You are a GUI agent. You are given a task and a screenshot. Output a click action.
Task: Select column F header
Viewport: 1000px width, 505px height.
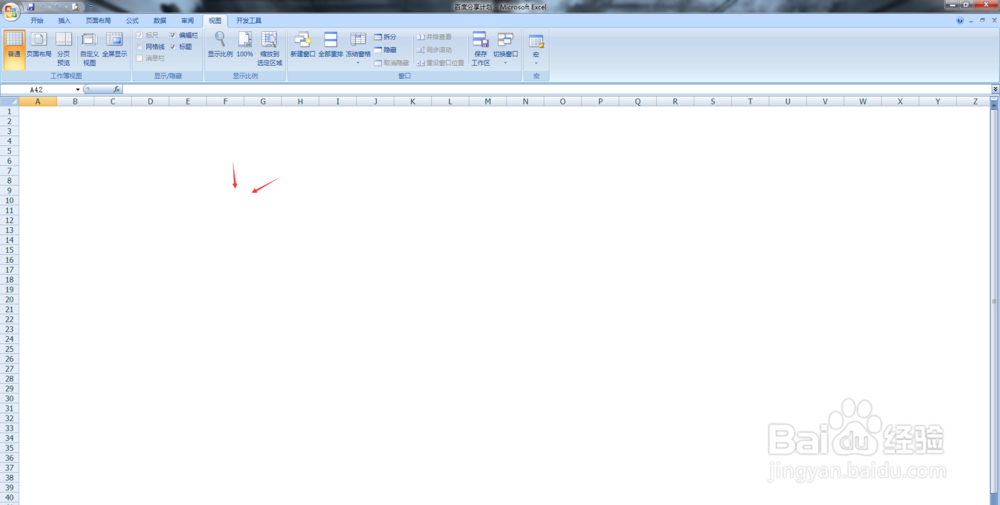pos(225,101)
